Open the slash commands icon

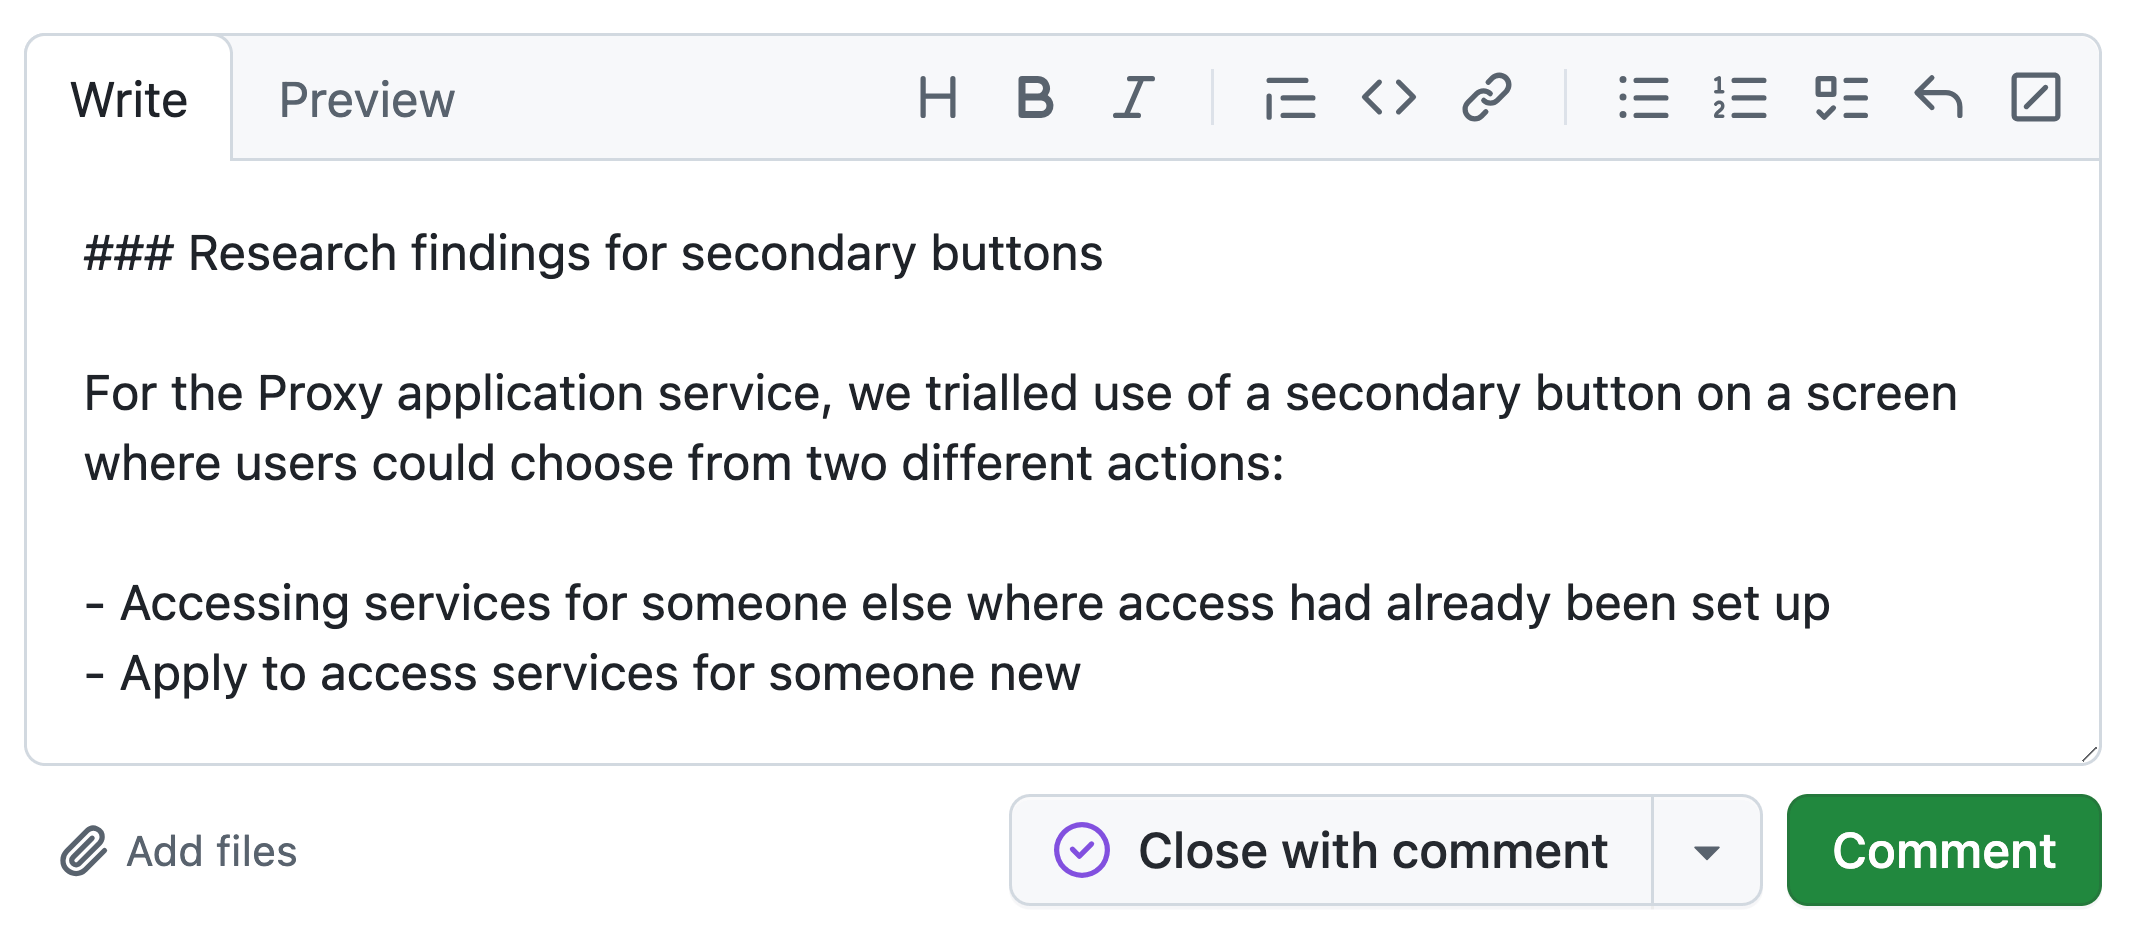click(x=2037, y=98)
